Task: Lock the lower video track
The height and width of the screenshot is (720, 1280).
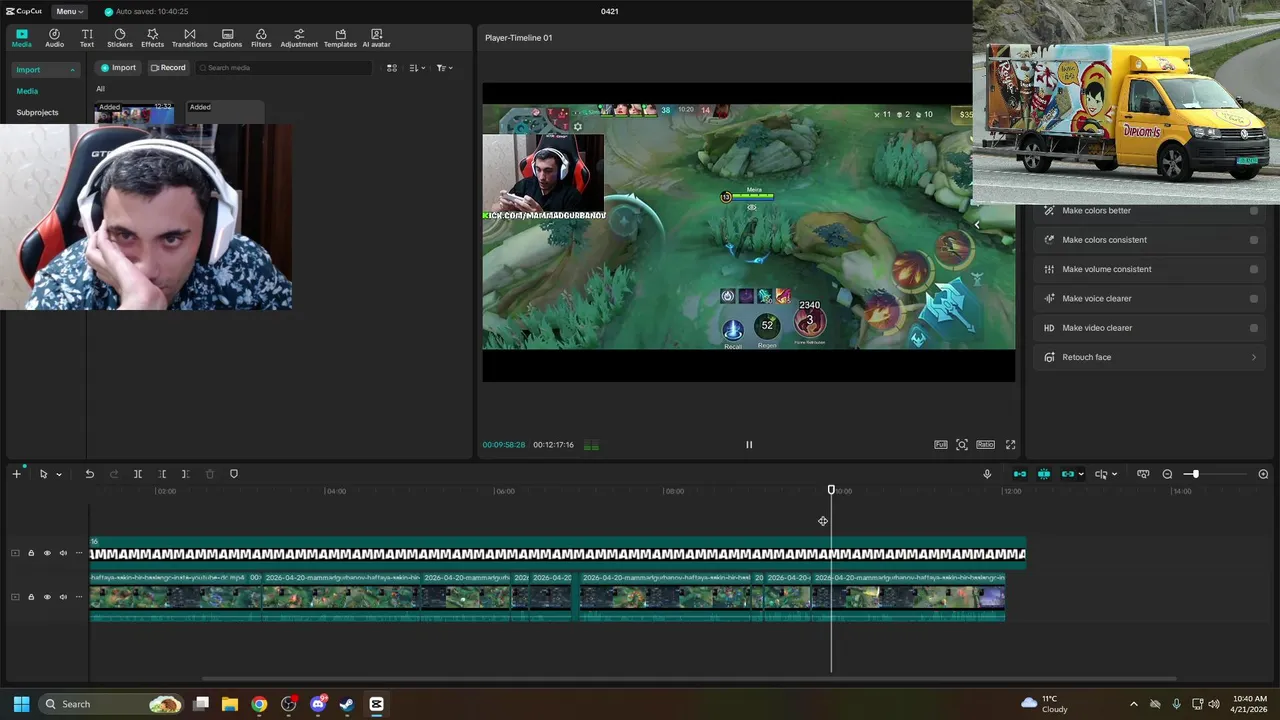Action: pyautogui.click(x=31, y=597)
